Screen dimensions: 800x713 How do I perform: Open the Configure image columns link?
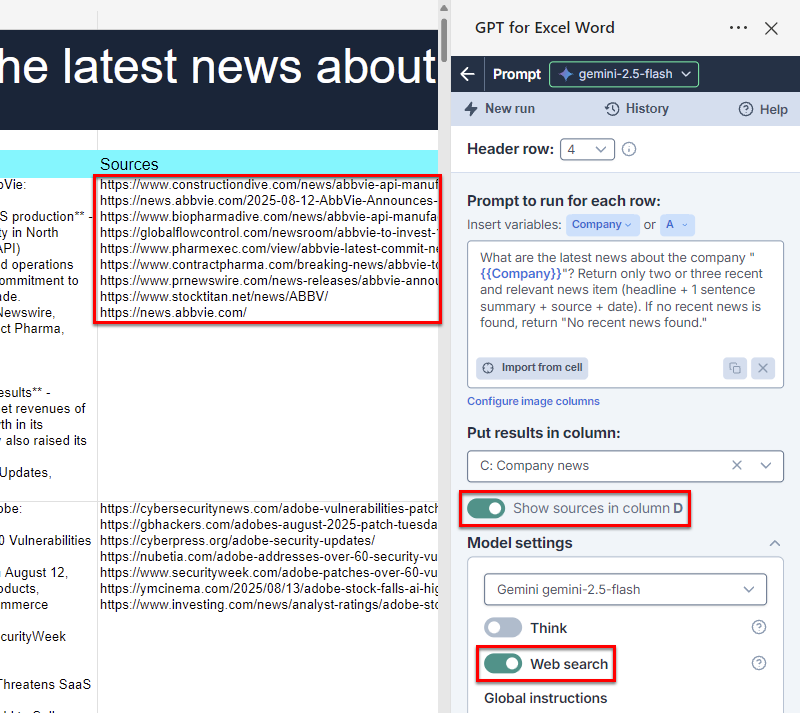coord(533,401)
